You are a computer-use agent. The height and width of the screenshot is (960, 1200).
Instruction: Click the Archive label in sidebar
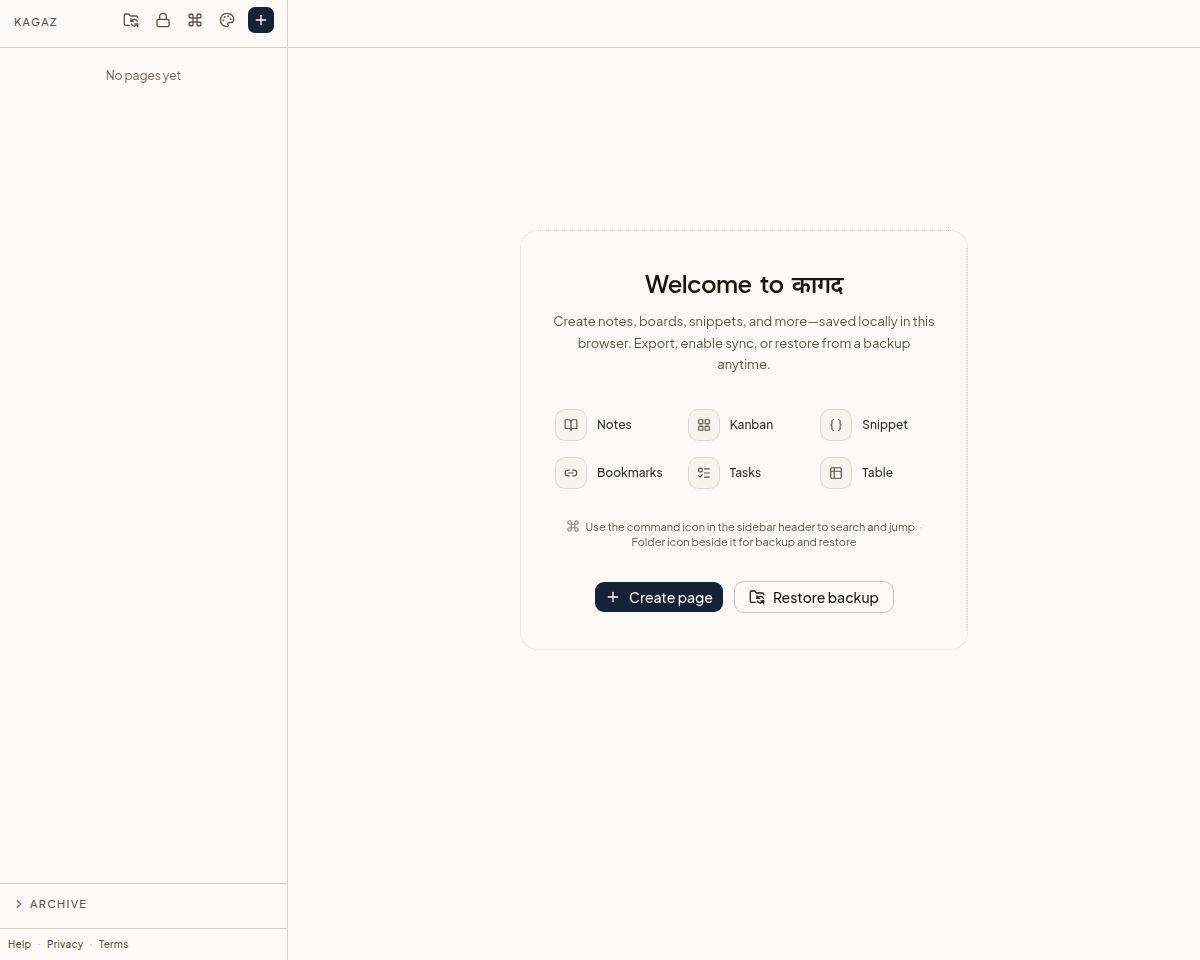[x=58, y=904]
